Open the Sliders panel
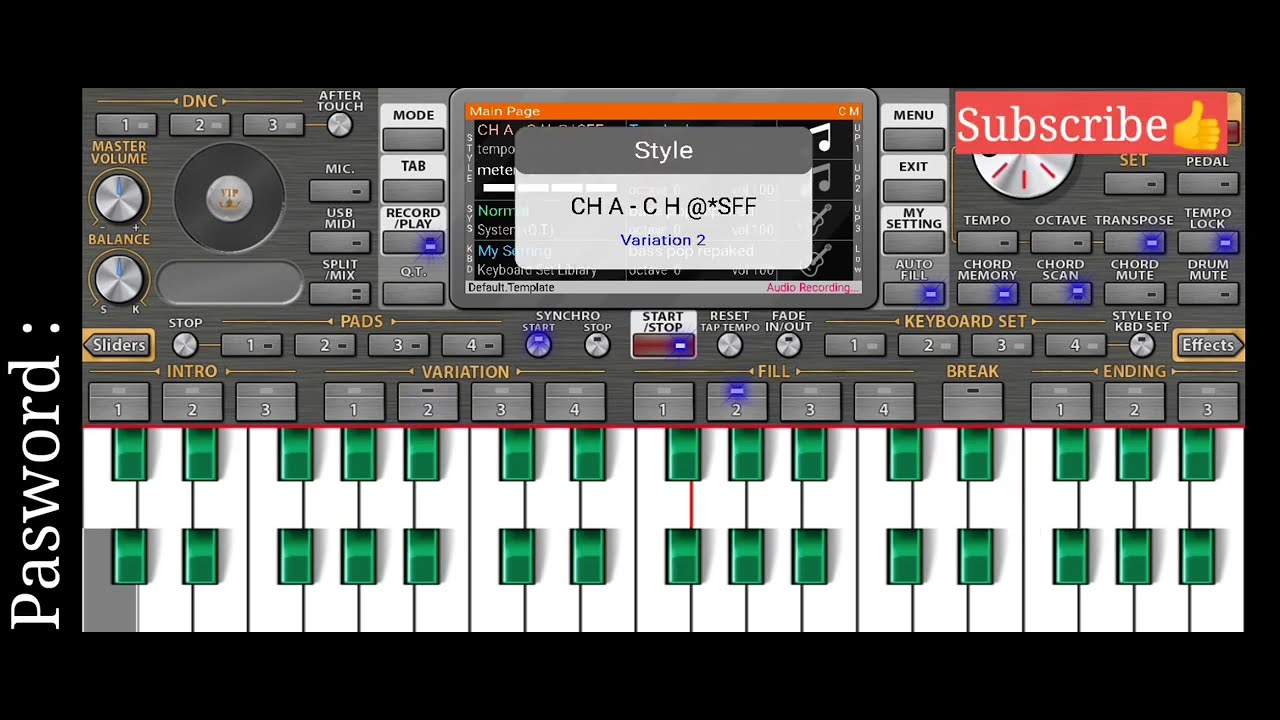The height and width of the screenshot is (720, 1280). pyautogui.click(x=118, y=345)
